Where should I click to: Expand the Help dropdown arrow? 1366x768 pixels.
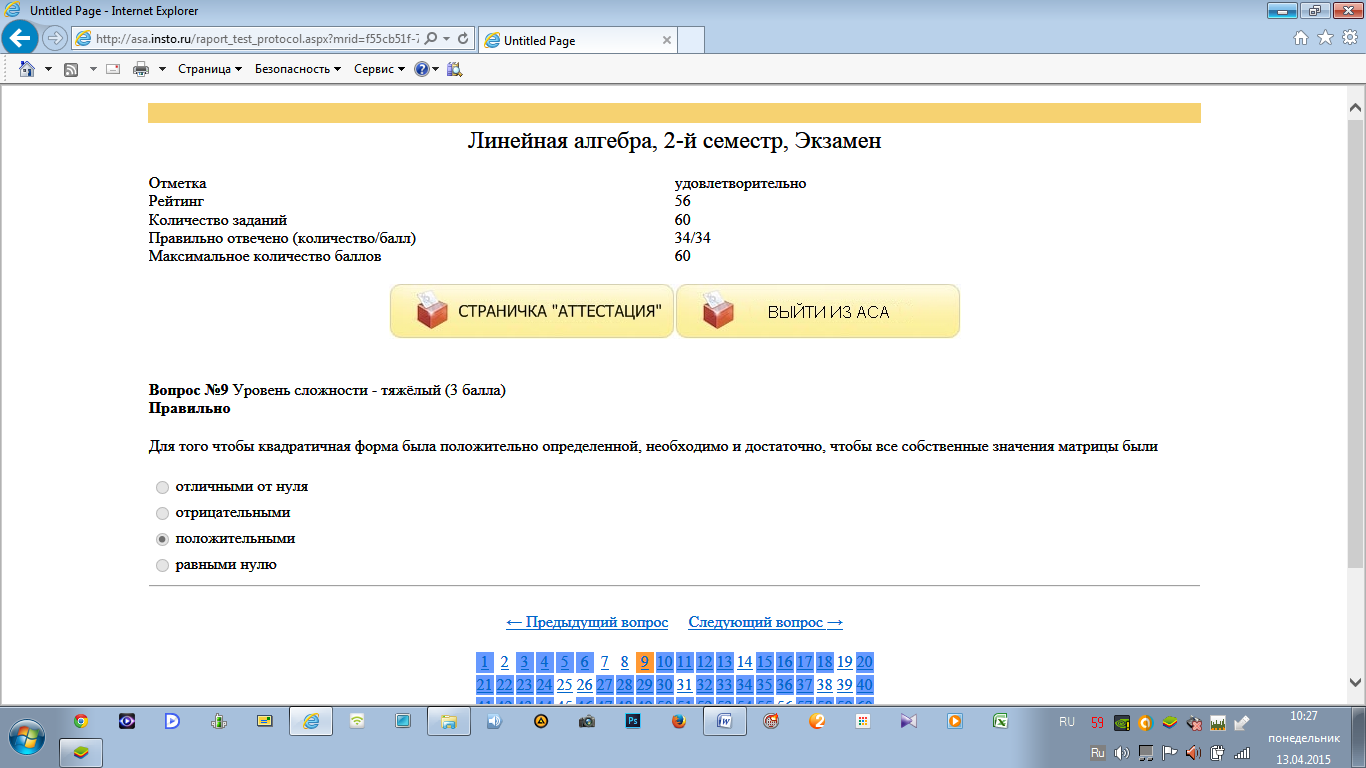tap(436, 69)
